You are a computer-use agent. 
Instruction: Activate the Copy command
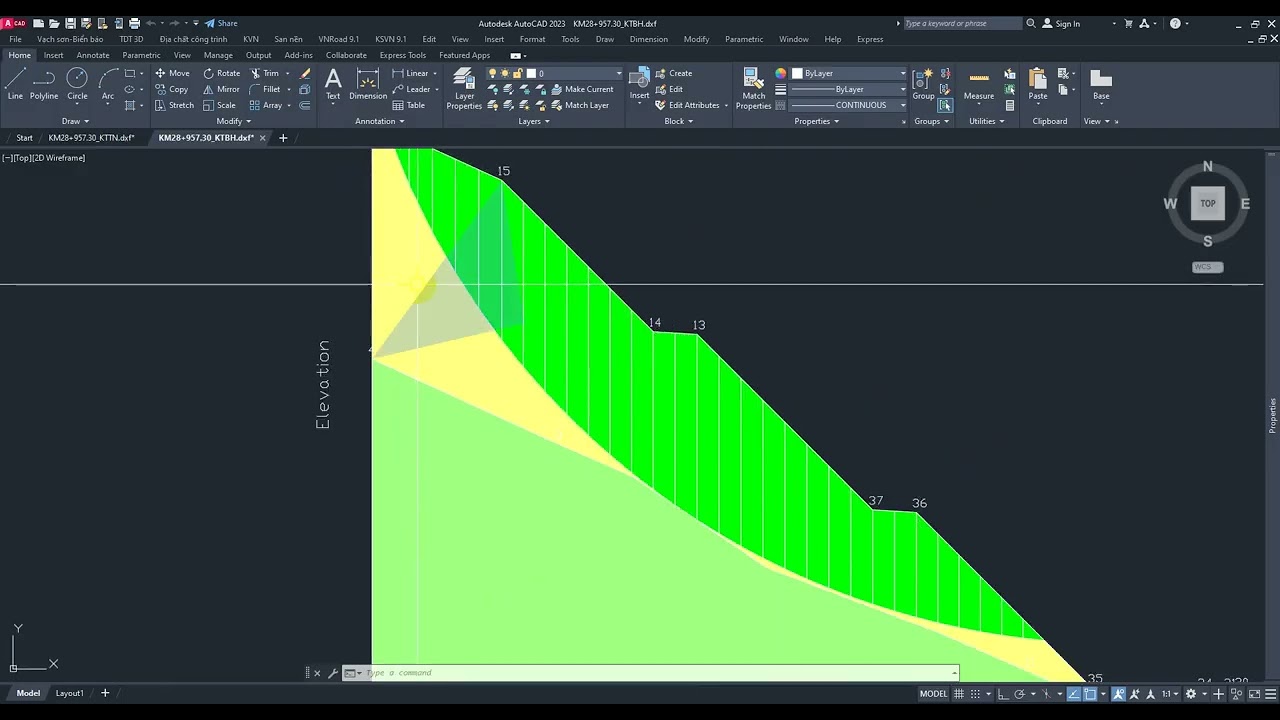171,89
